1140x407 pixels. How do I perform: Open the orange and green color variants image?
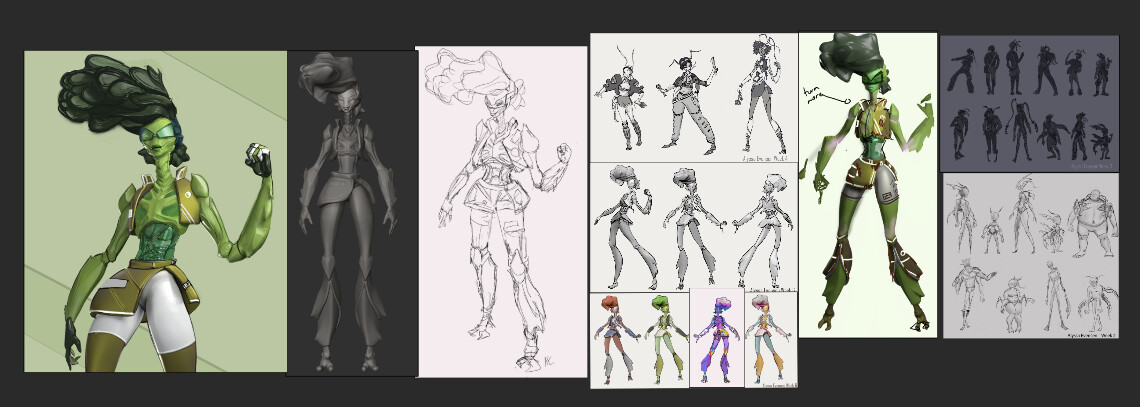(639, 339)
